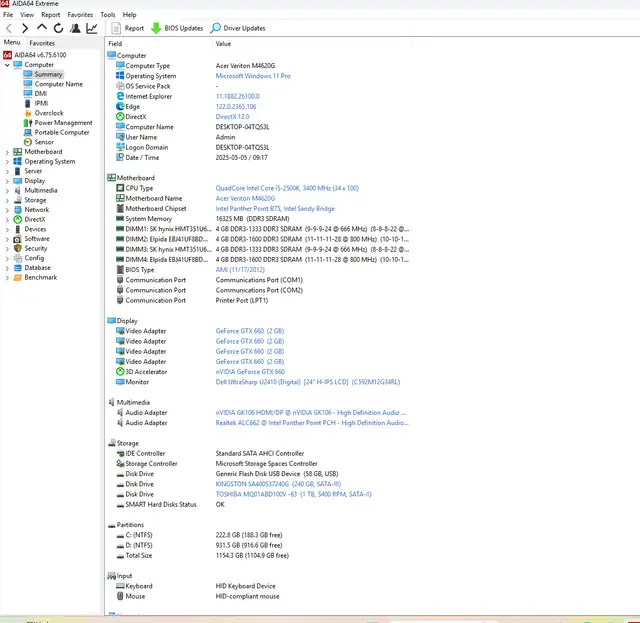This screenshot has width=640, height=623.
Task: Open the graph chart toolbar icon
Action: (x=92, y=28)
